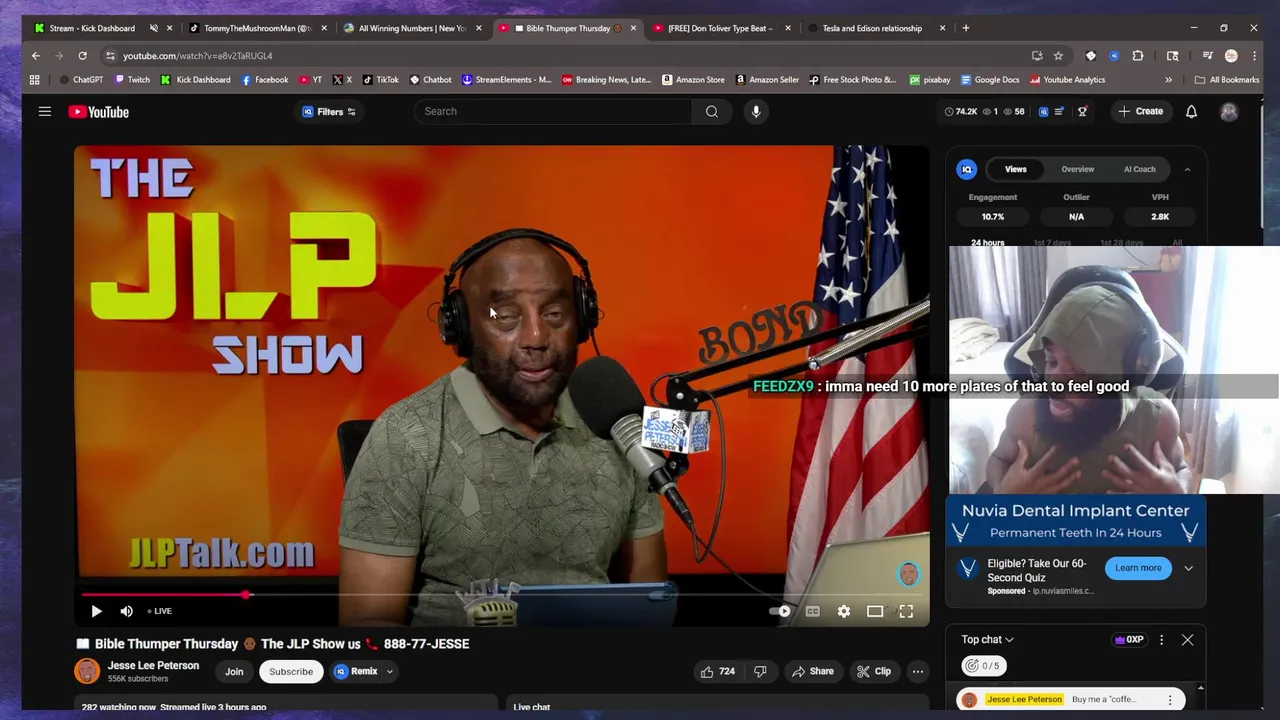This screenshot has width=1280, height=720.
Task: Start voice search with the microphone icon
Action: coord(756,111)
